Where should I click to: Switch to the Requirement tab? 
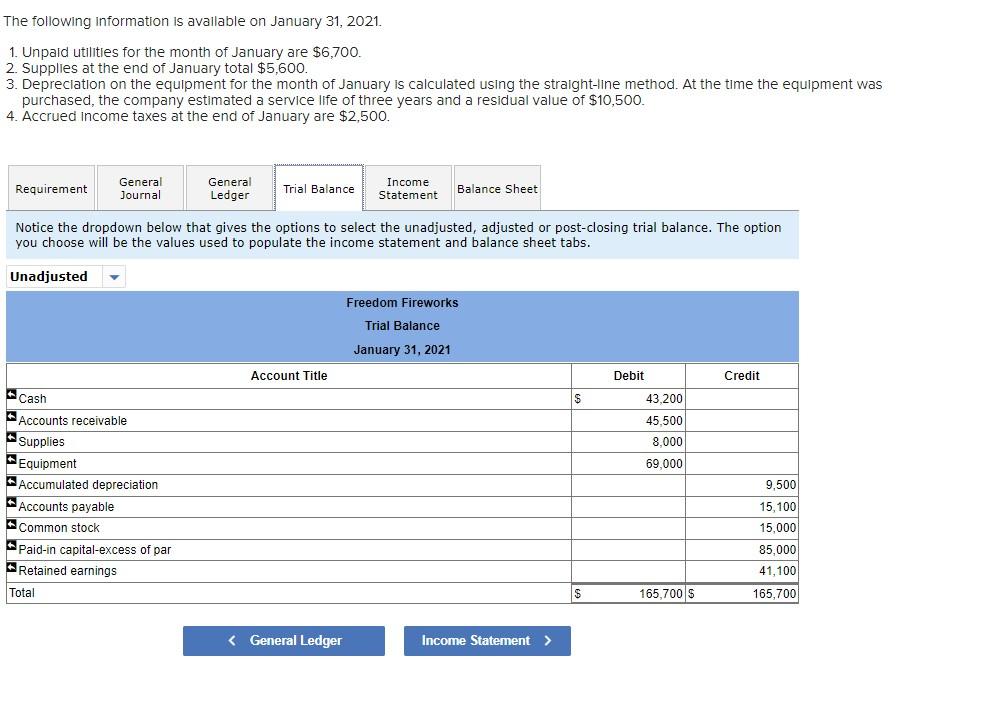click(x=51, y=188)
